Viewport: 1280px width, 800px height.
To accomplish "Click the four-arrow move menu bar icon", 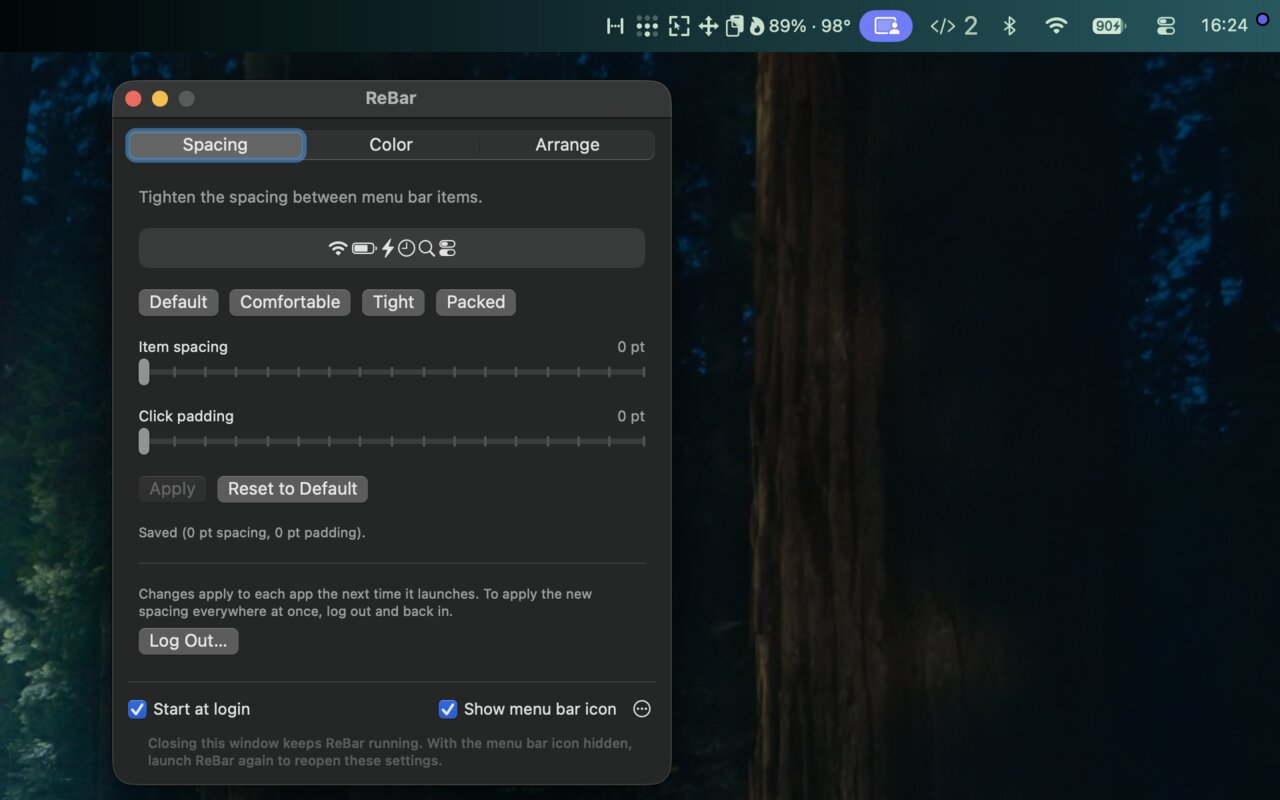I will 708,26.
